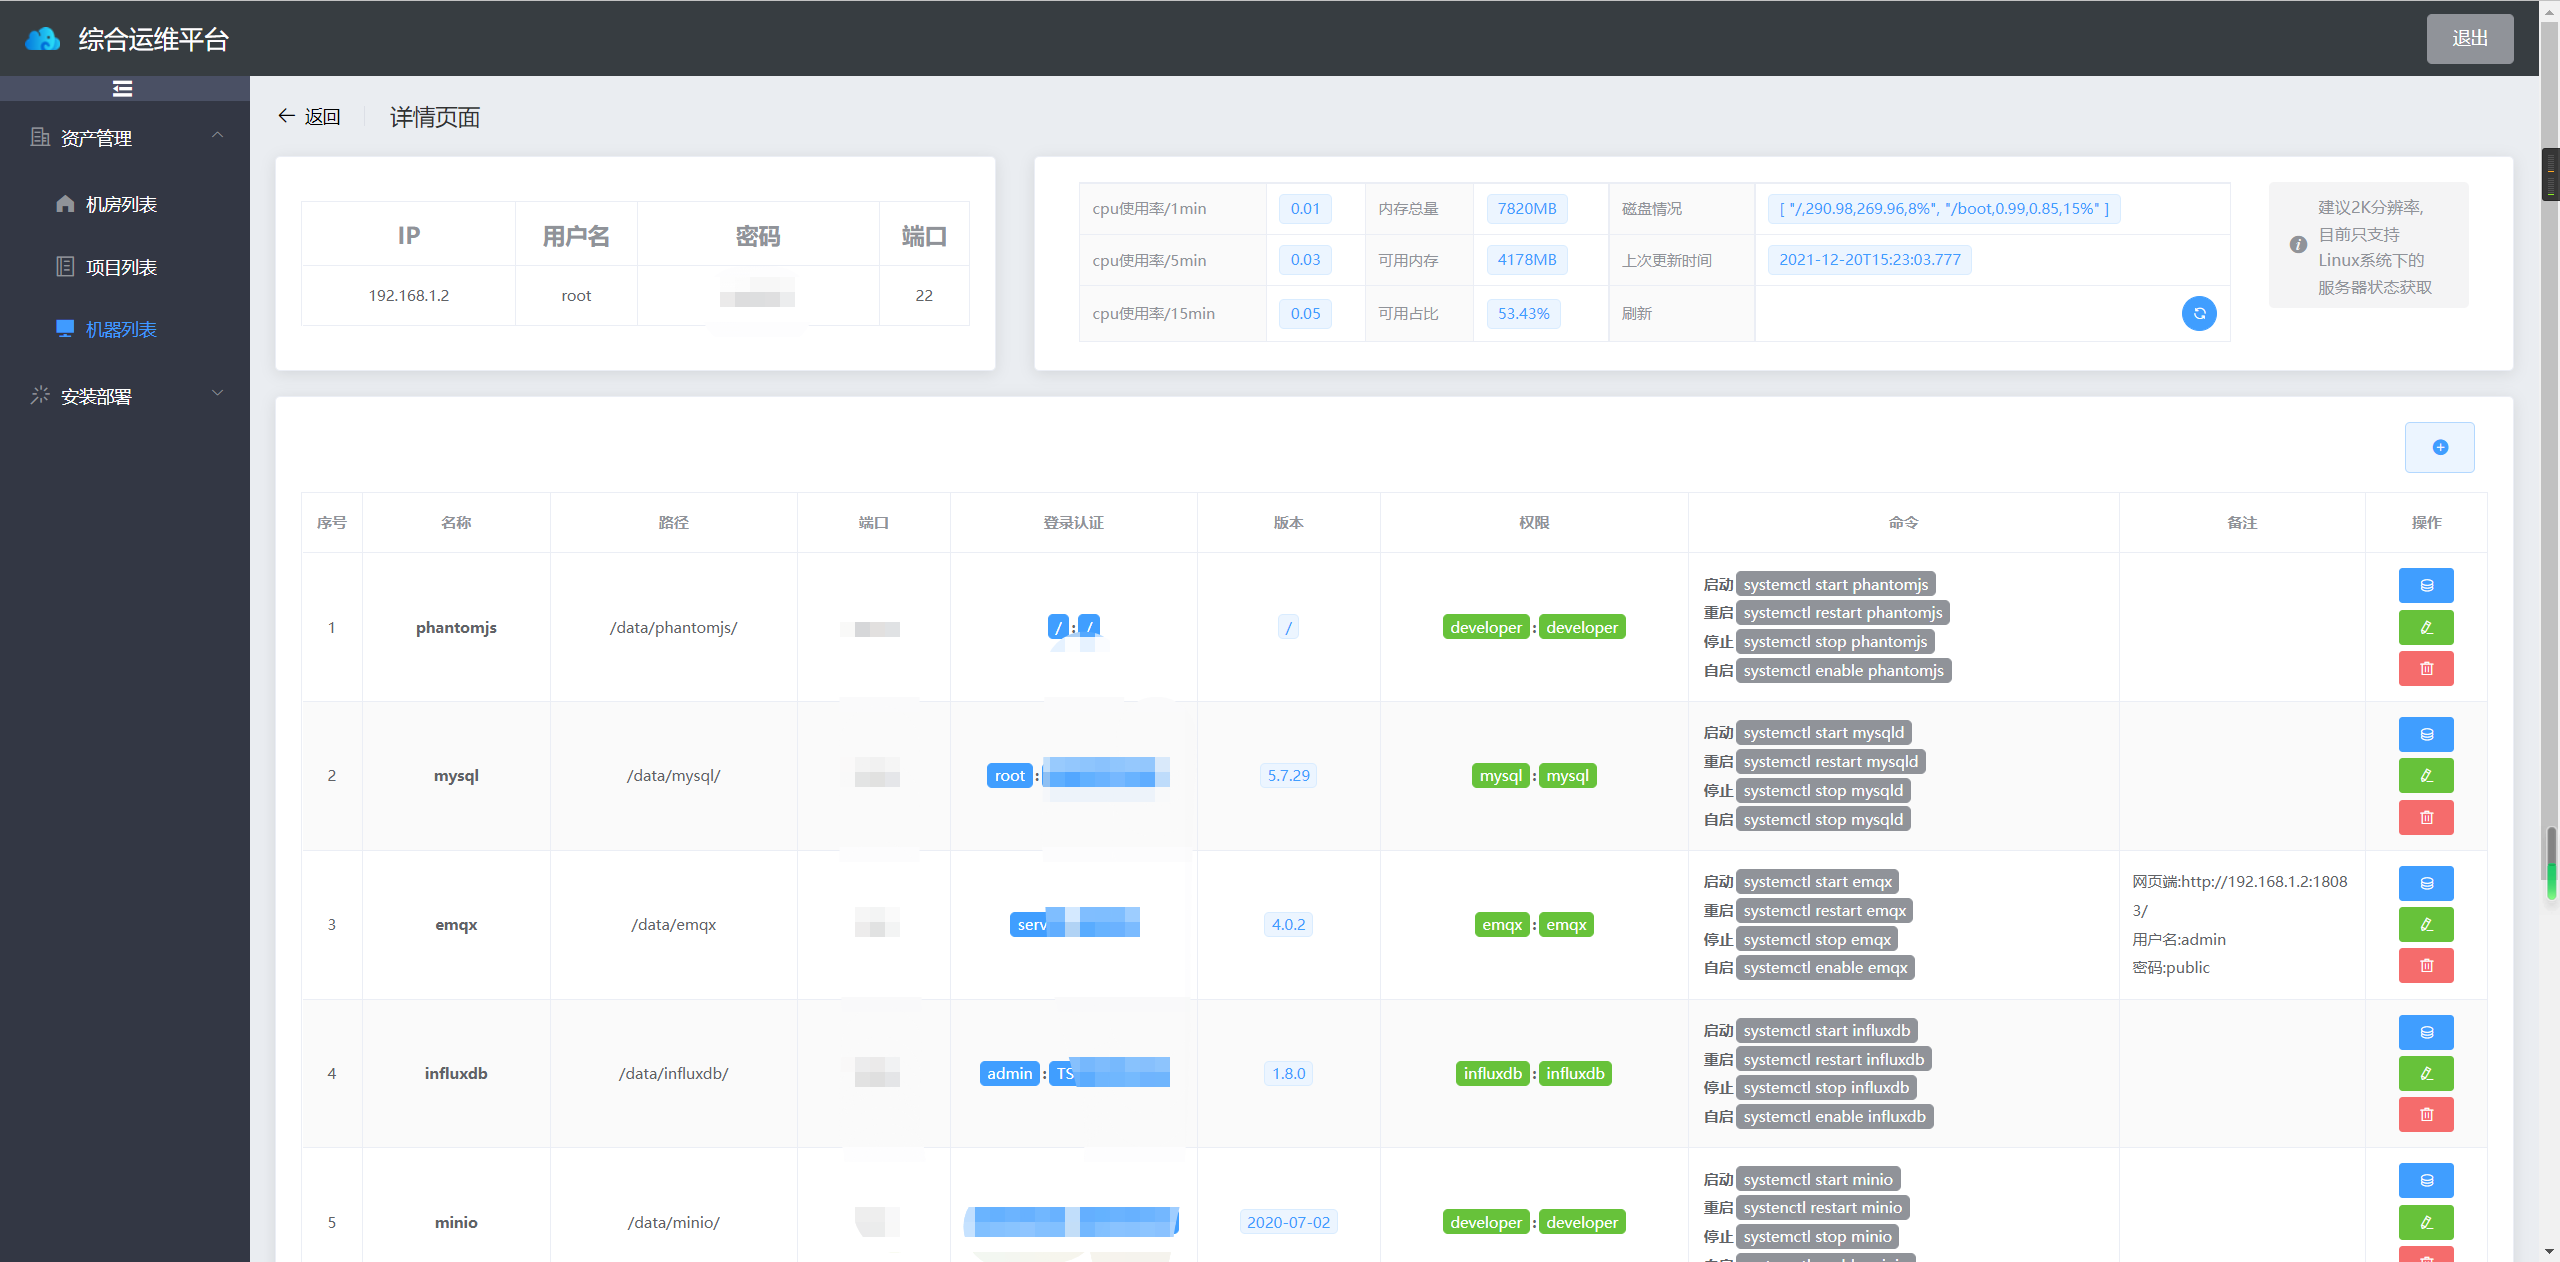Click the edit pencil icon on the influxdb row
The height and width of the screenshot is (1262, 2560).
(2425, 1073)
